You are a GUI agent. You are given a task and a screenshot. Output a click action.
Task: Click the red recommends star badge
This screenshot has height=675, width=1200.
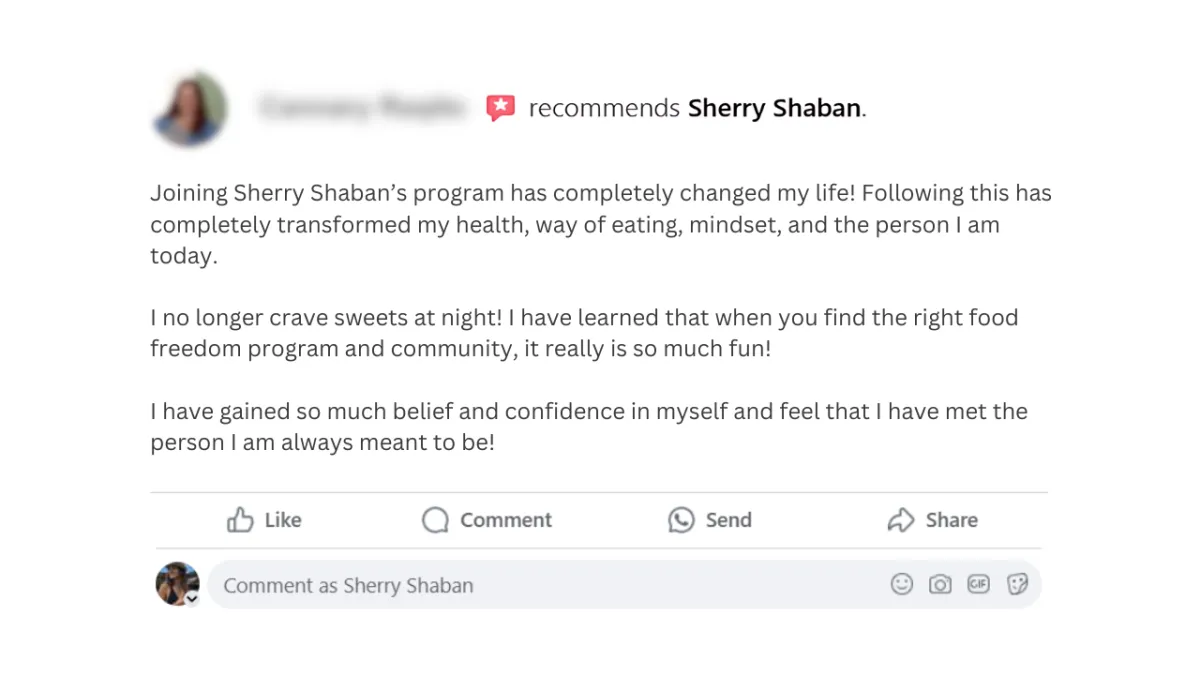(x=501, y=108)
